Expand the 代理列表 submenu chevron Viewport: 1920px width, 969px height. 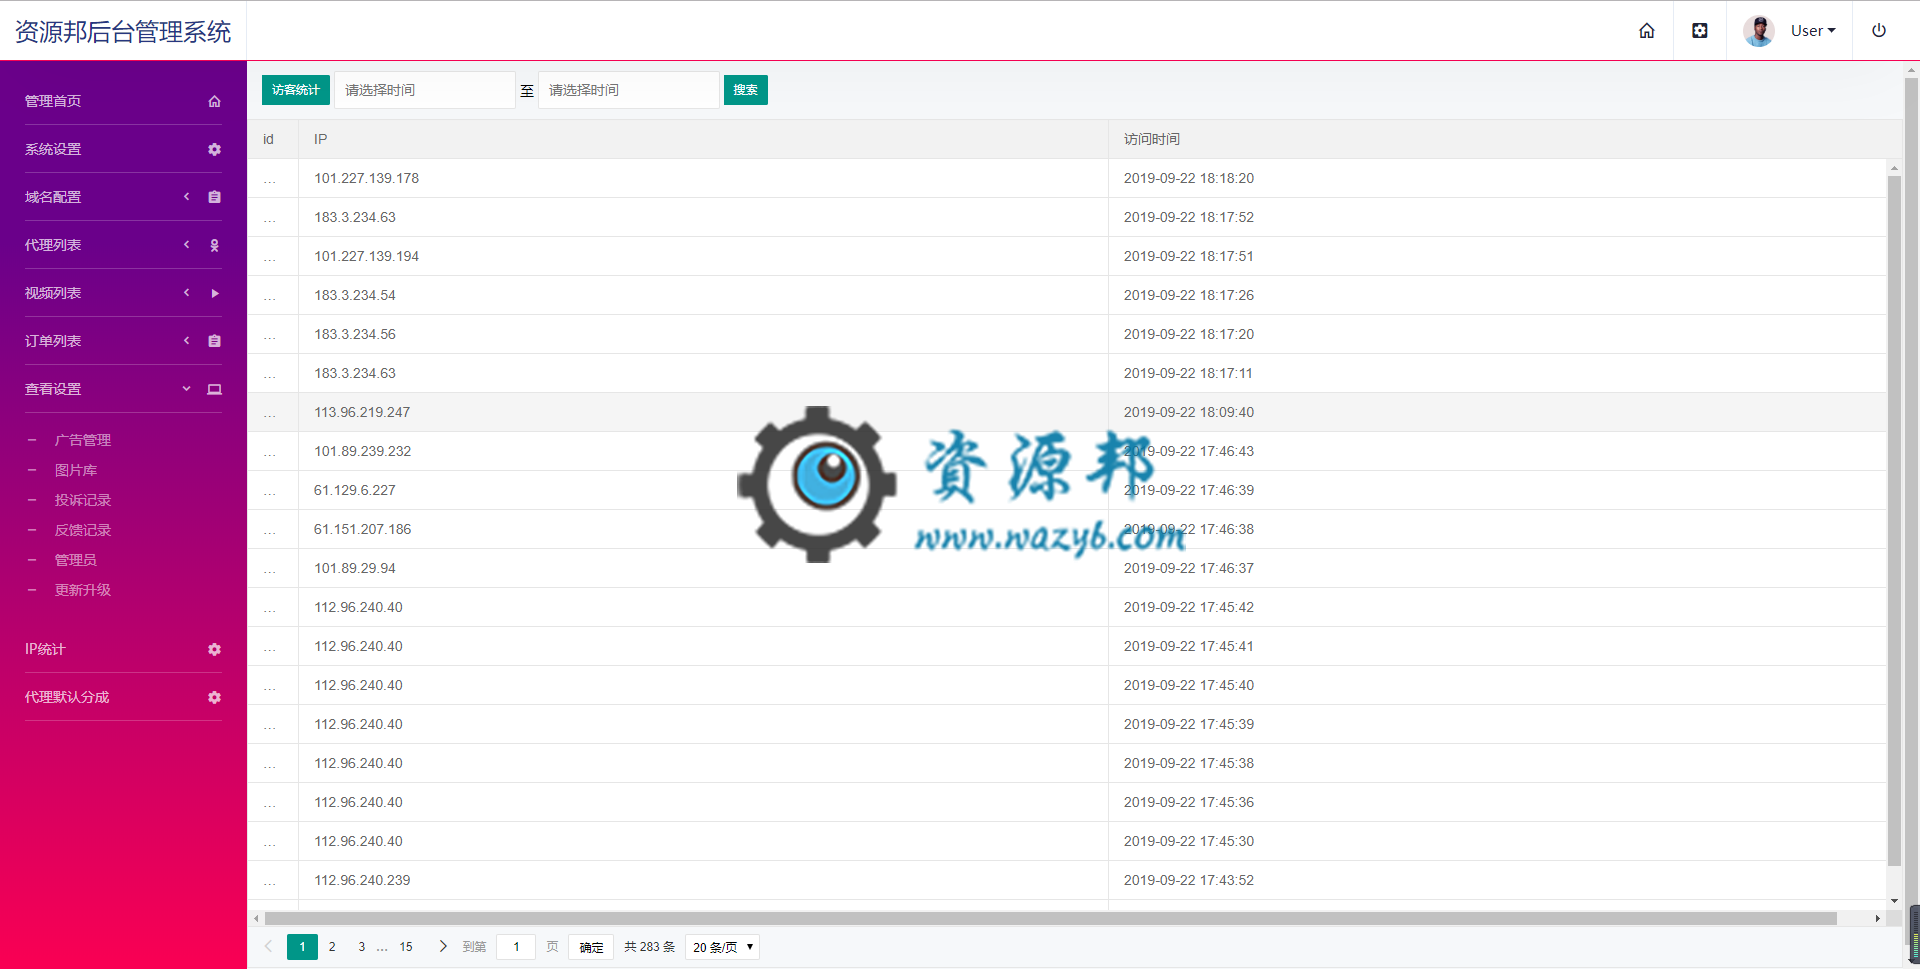[186, 245]
